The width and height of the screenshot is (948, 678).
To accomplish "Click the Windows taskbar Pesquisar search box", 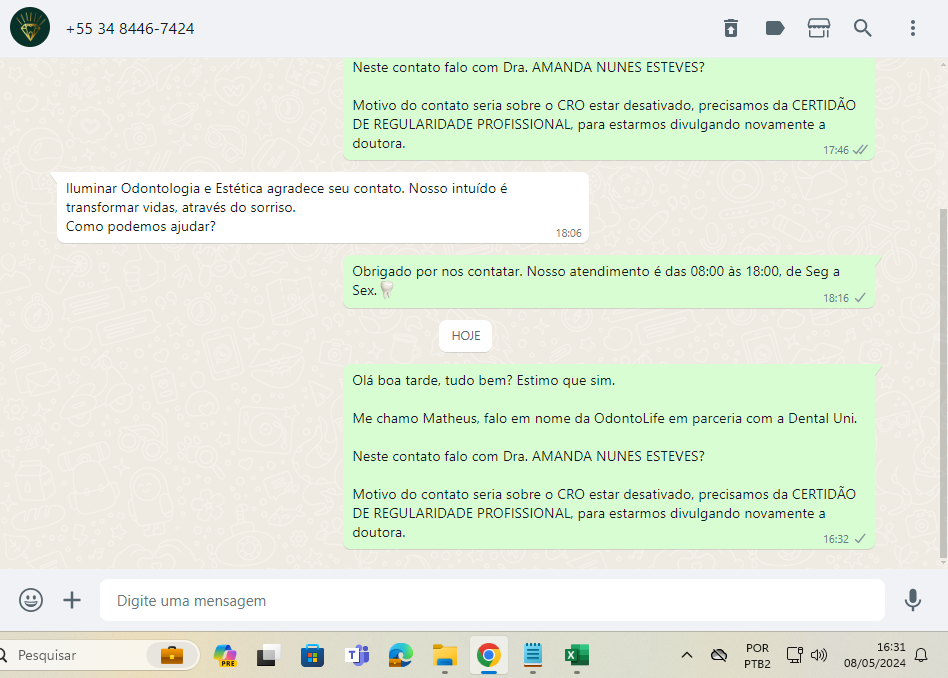I will pyautogui.click(x=100, y=655).
